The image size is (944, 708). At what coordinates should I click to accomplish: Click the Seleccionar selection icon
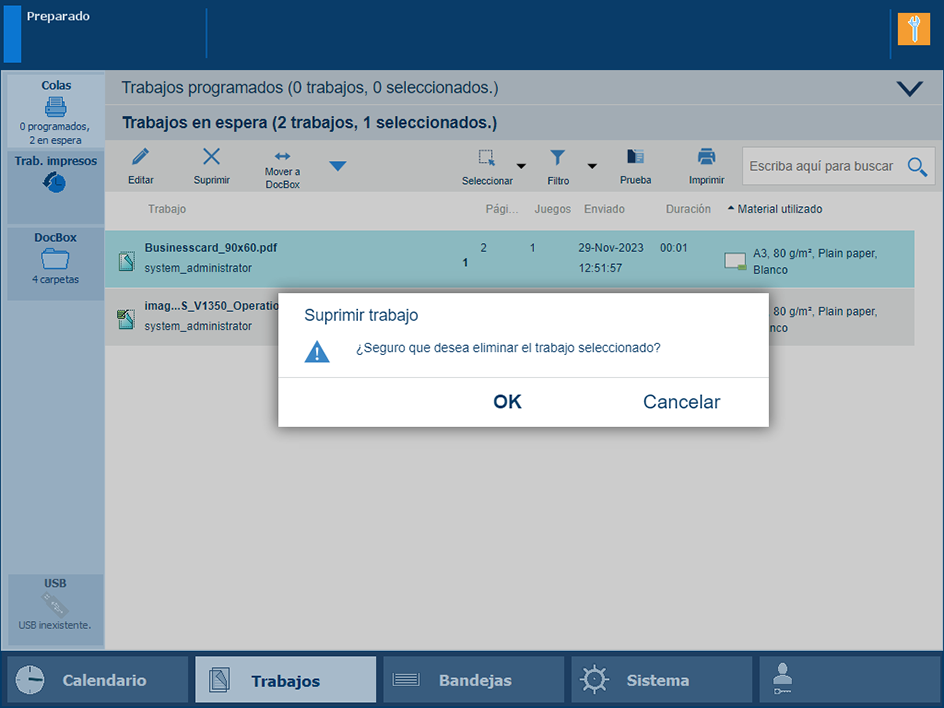tap(487, 157)
